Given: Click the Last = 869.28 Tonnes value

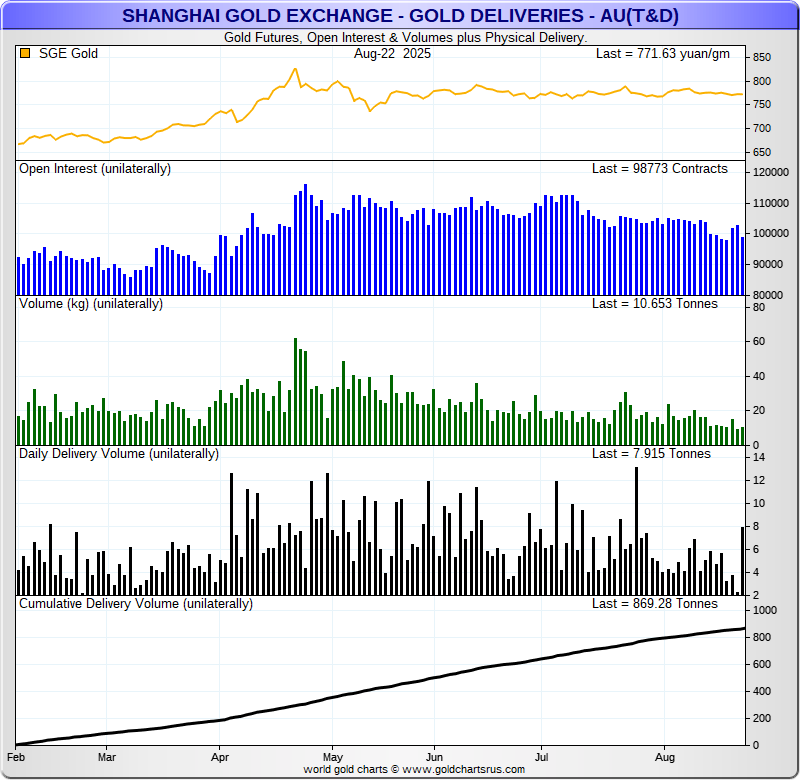Looking at the screenshot, I should pyautogui.click(x=655, y=604).
